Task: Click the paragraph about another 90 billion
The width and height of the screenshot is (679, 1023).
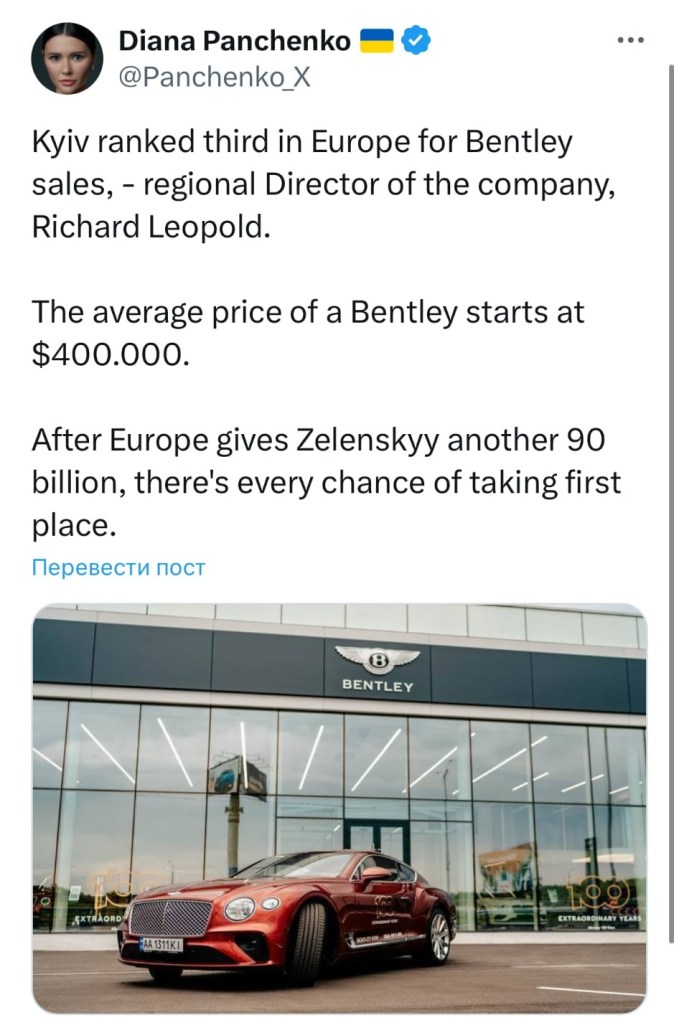Action: pos(326,482)
